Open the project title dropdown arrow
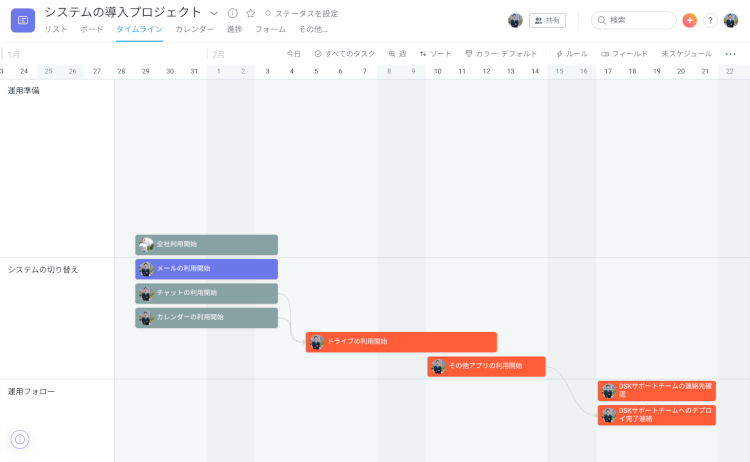 click(x=214, y=13)
